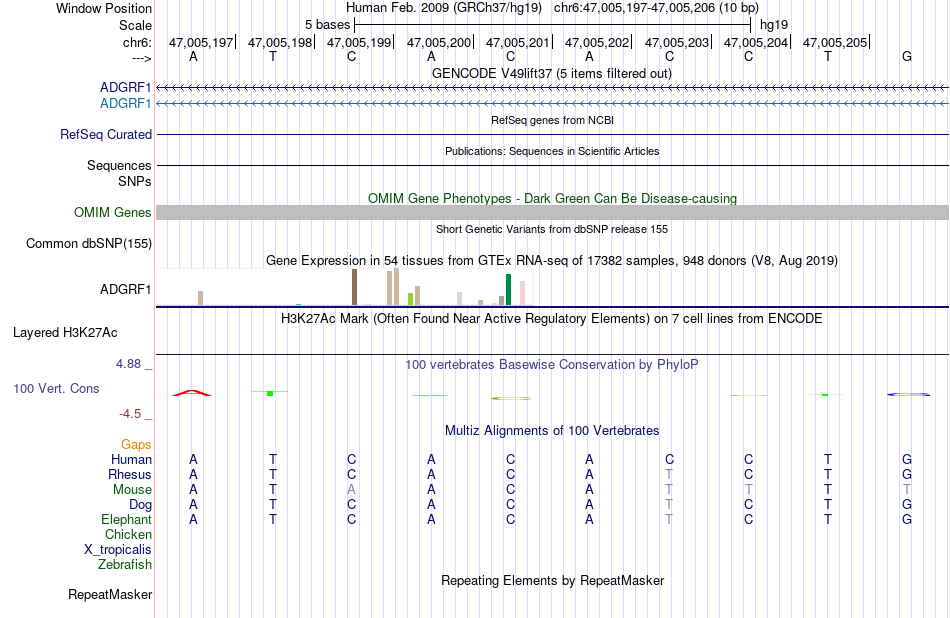The height and width of the screenshot is (618, 950).
Task: Click the dark blue ADGRF1 GENCODE transcript label
Action: (125, 87)
